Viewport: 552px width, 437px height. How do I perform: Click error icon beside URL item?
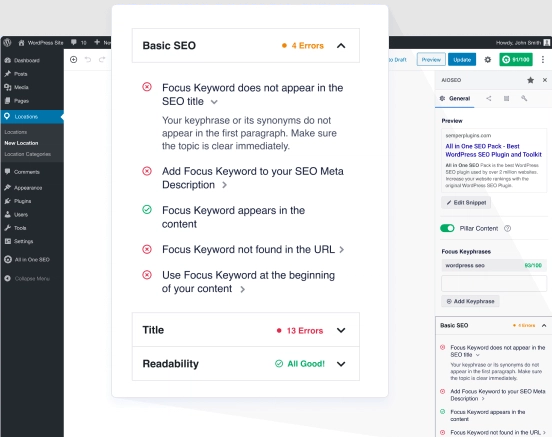point(147,249)
